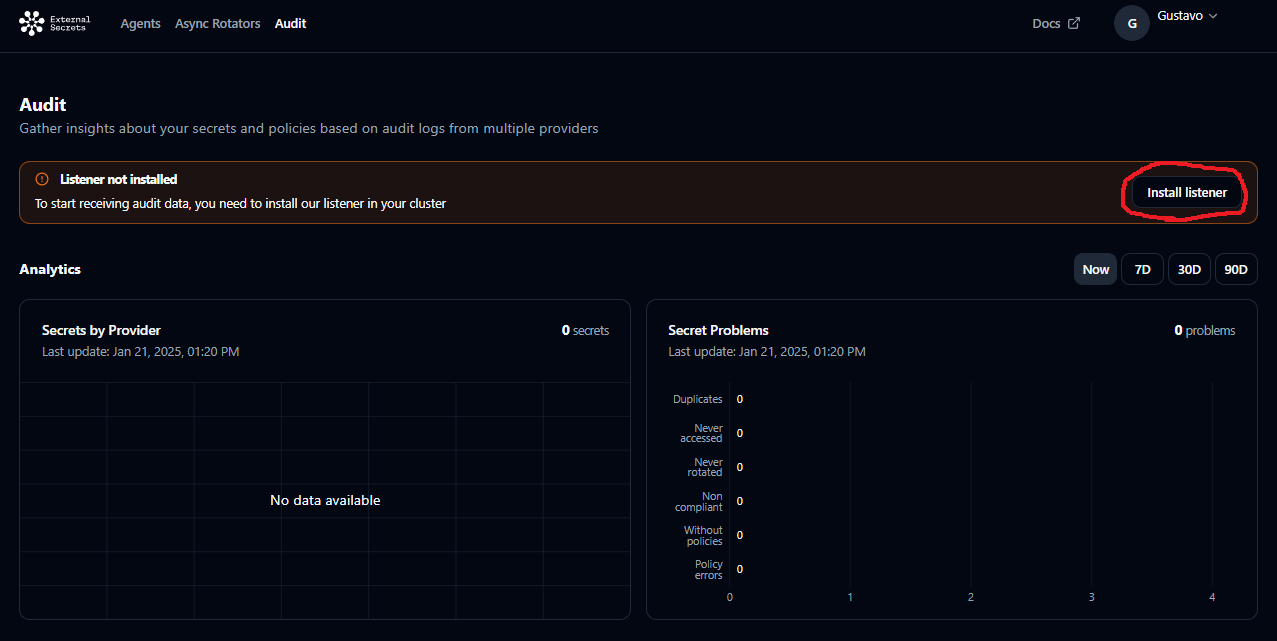The width and height of the screenshot is (1277, 641).
Task: Click Gustavo's avatar circle
Action: 1131,22
